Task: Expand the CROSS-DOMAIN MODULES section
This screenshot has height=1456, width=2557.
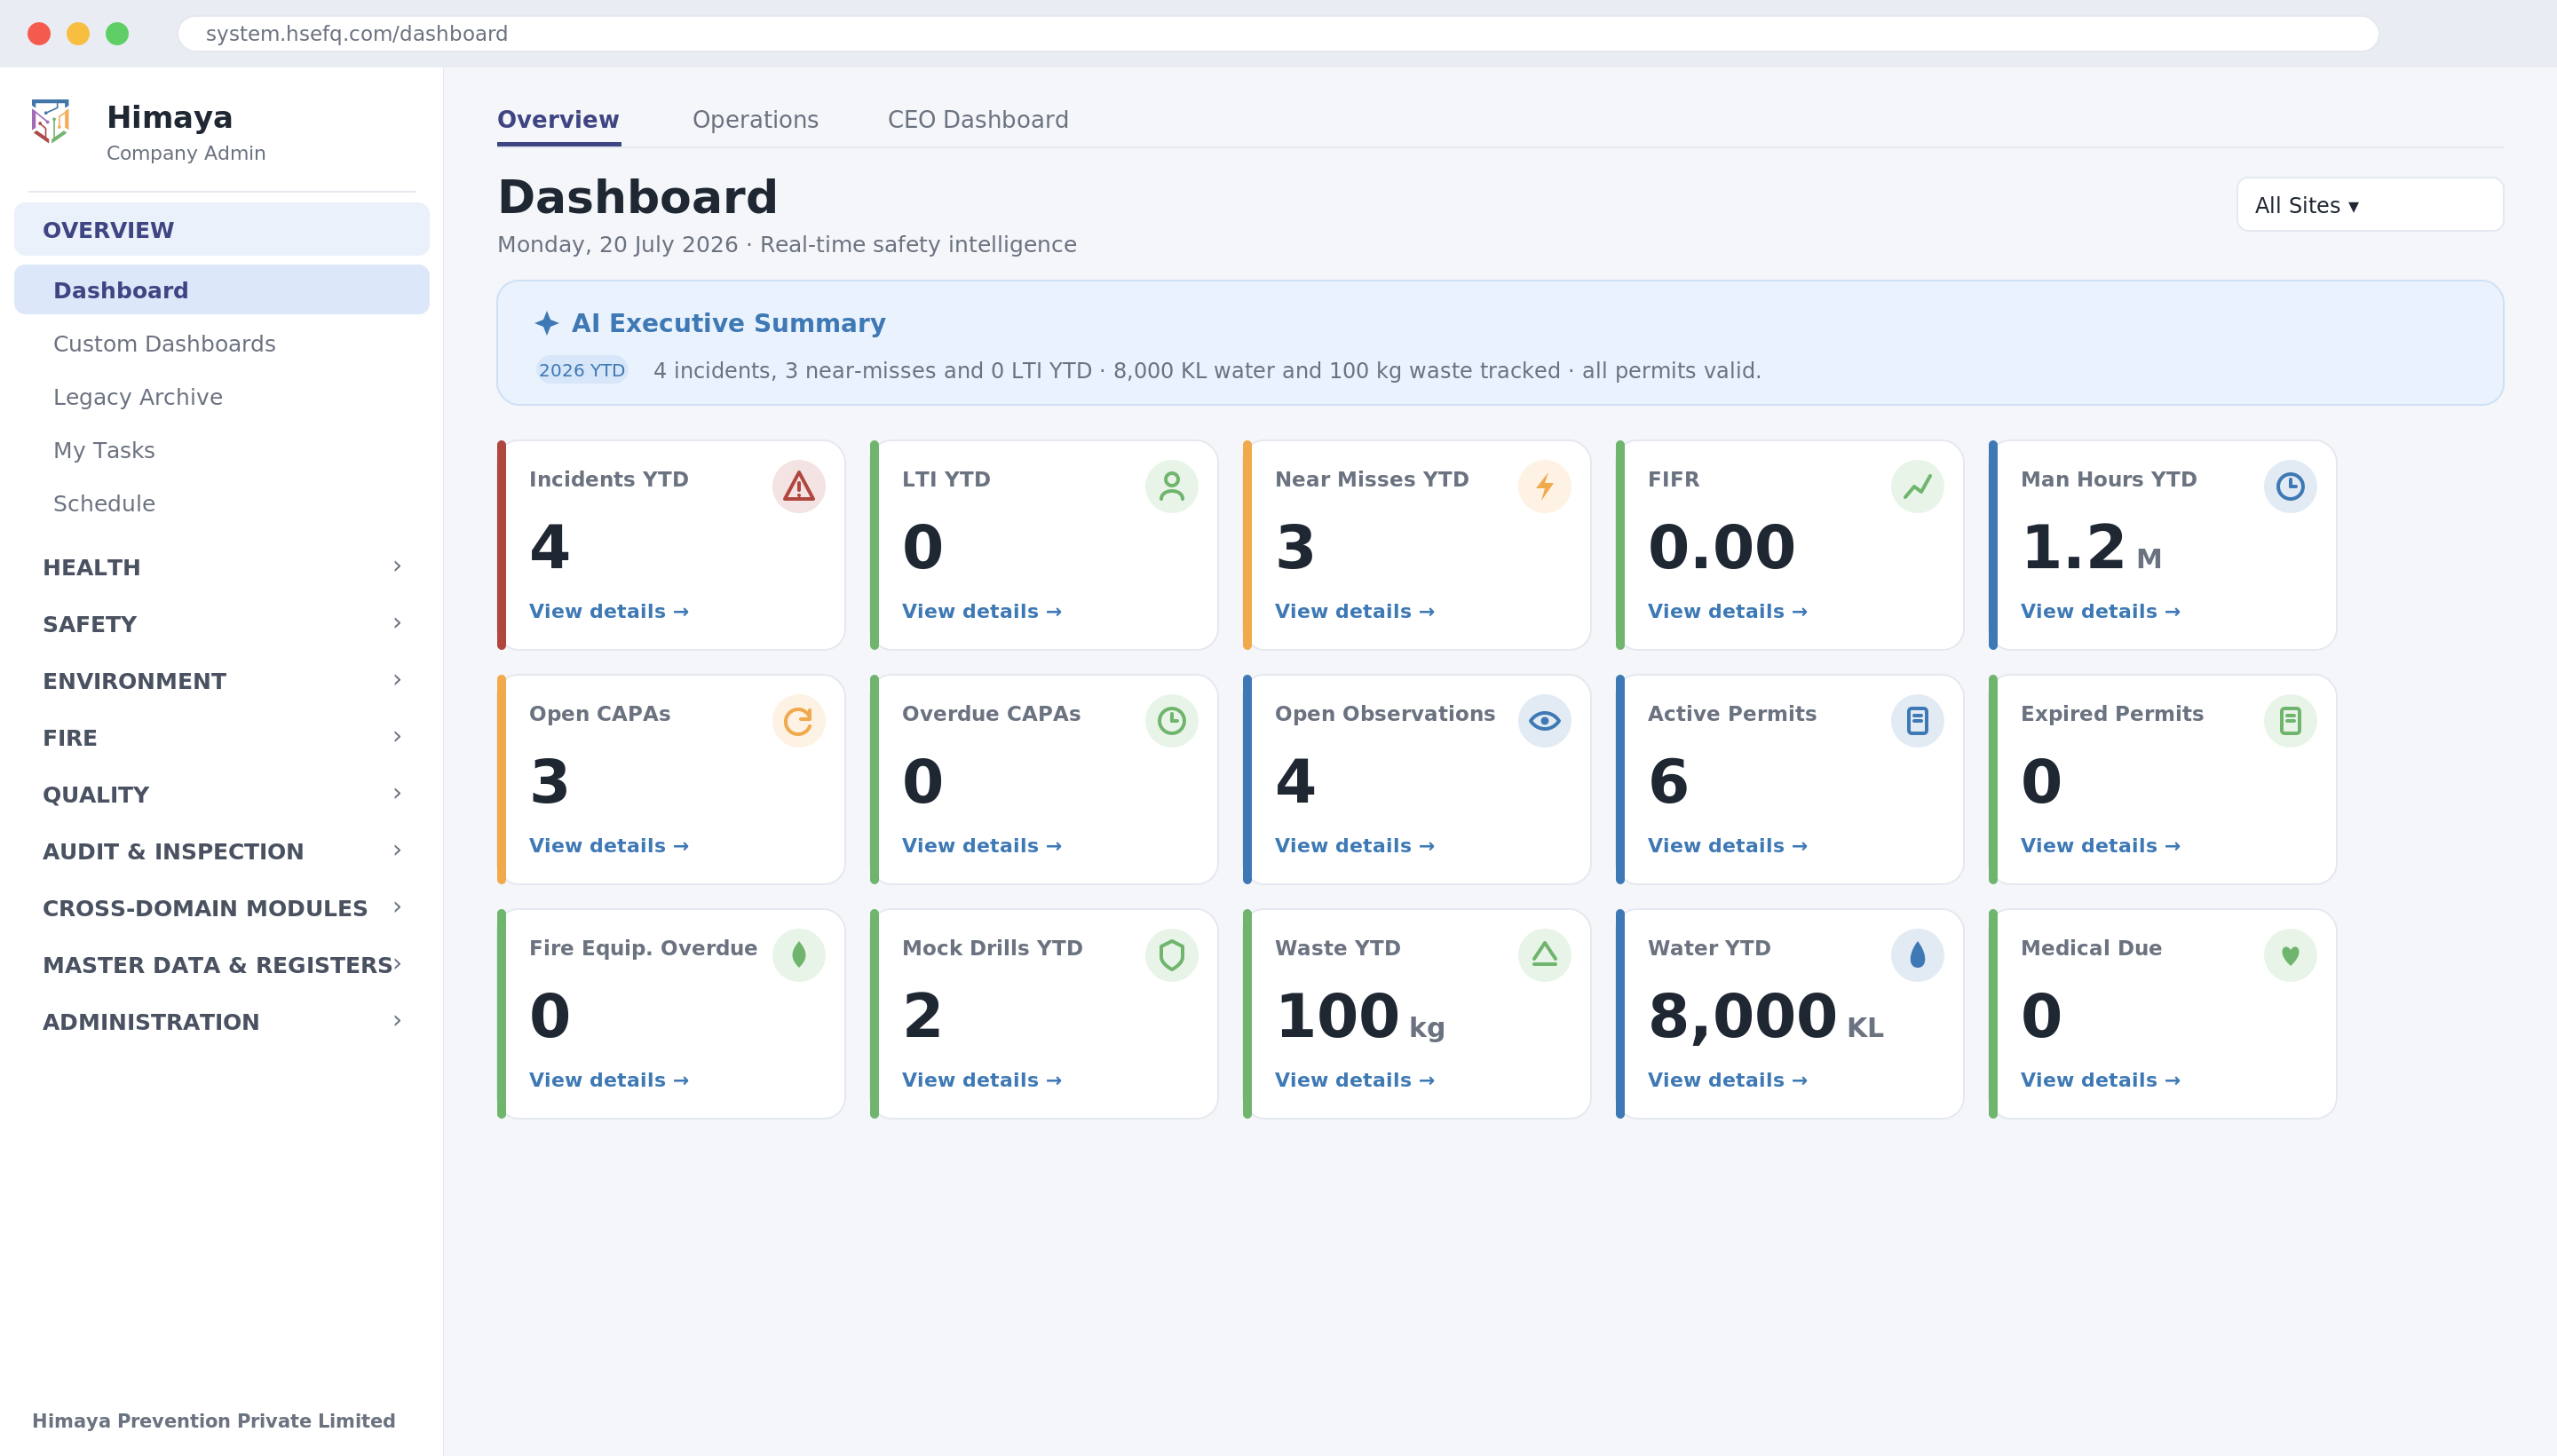Action: coord(221,908)
